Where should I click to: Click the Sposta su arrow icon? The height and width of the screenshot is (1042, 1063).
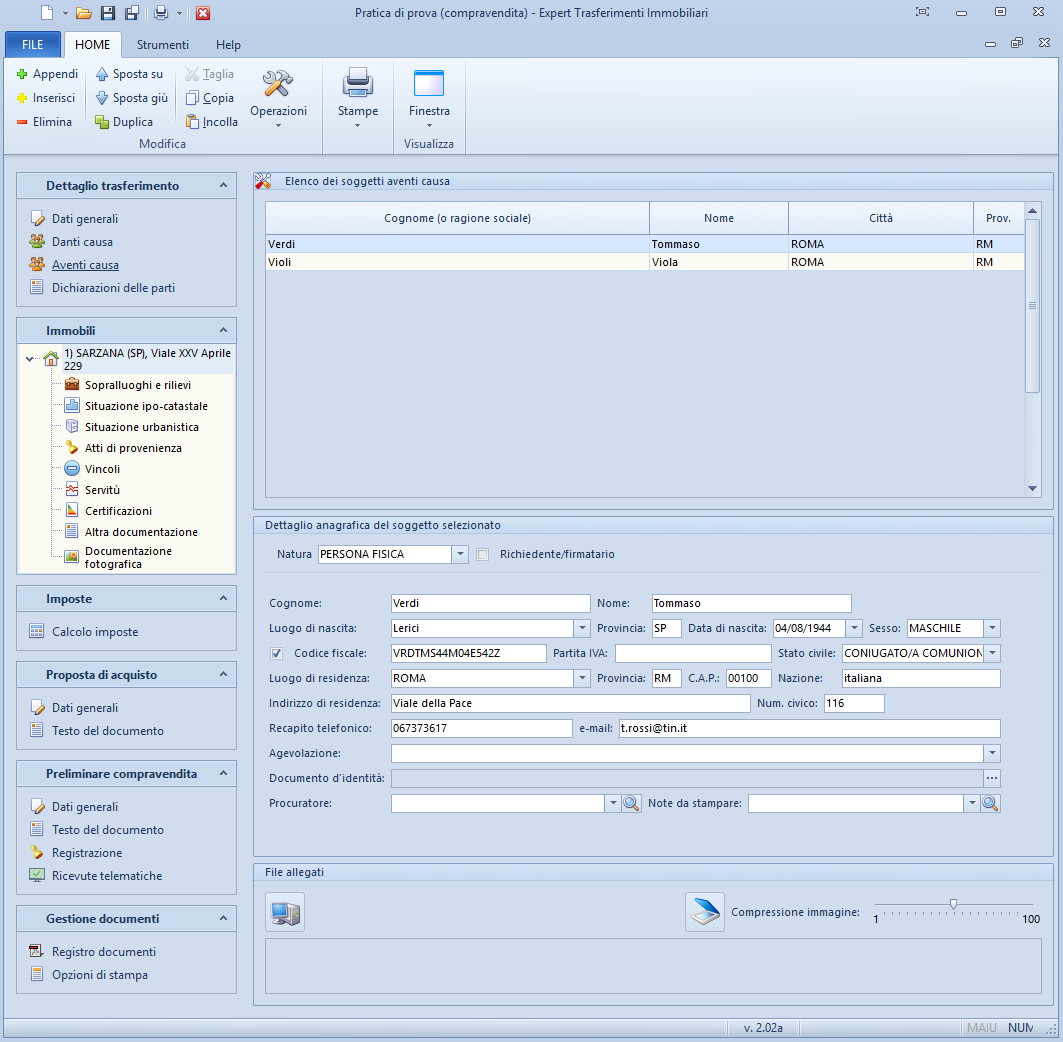click(102, 74)
